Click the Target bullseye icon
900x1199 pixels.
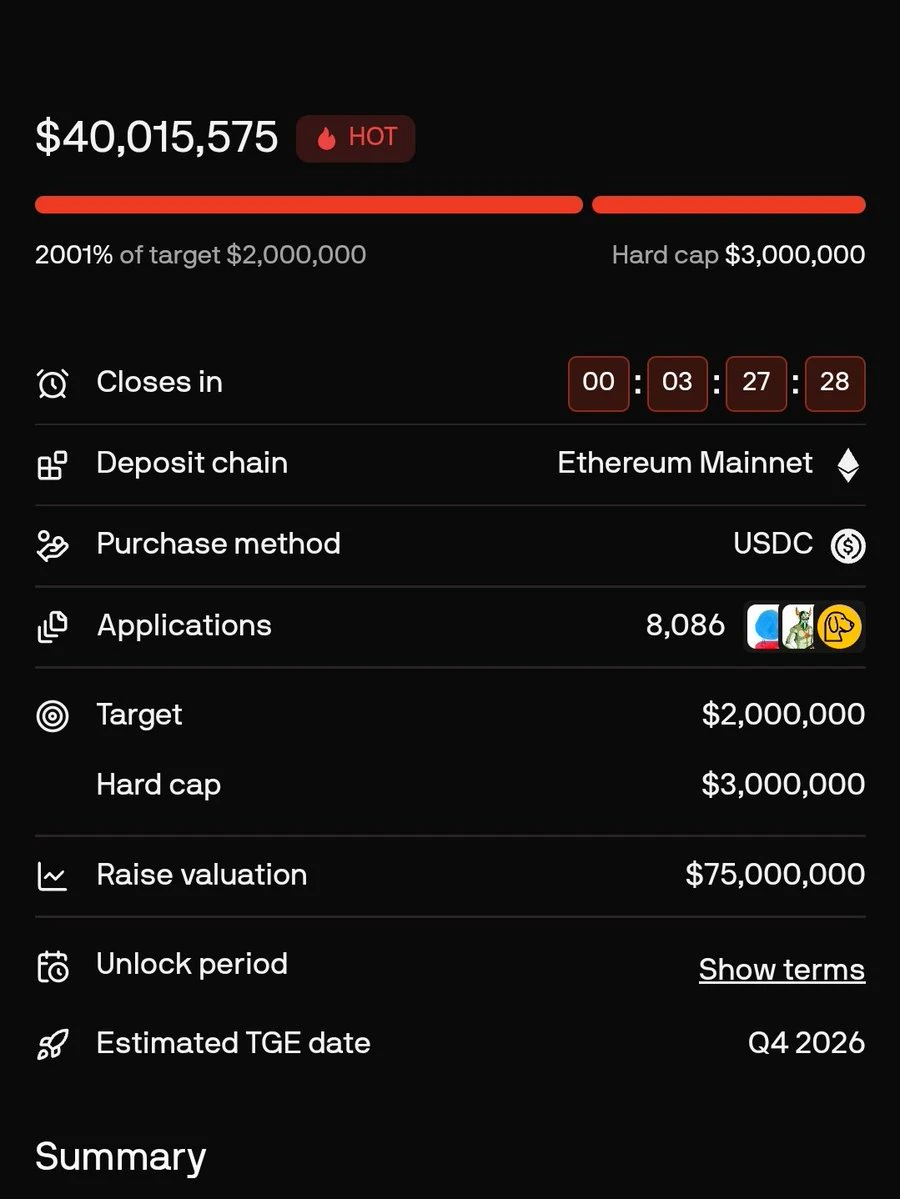[x=53, y=716]
